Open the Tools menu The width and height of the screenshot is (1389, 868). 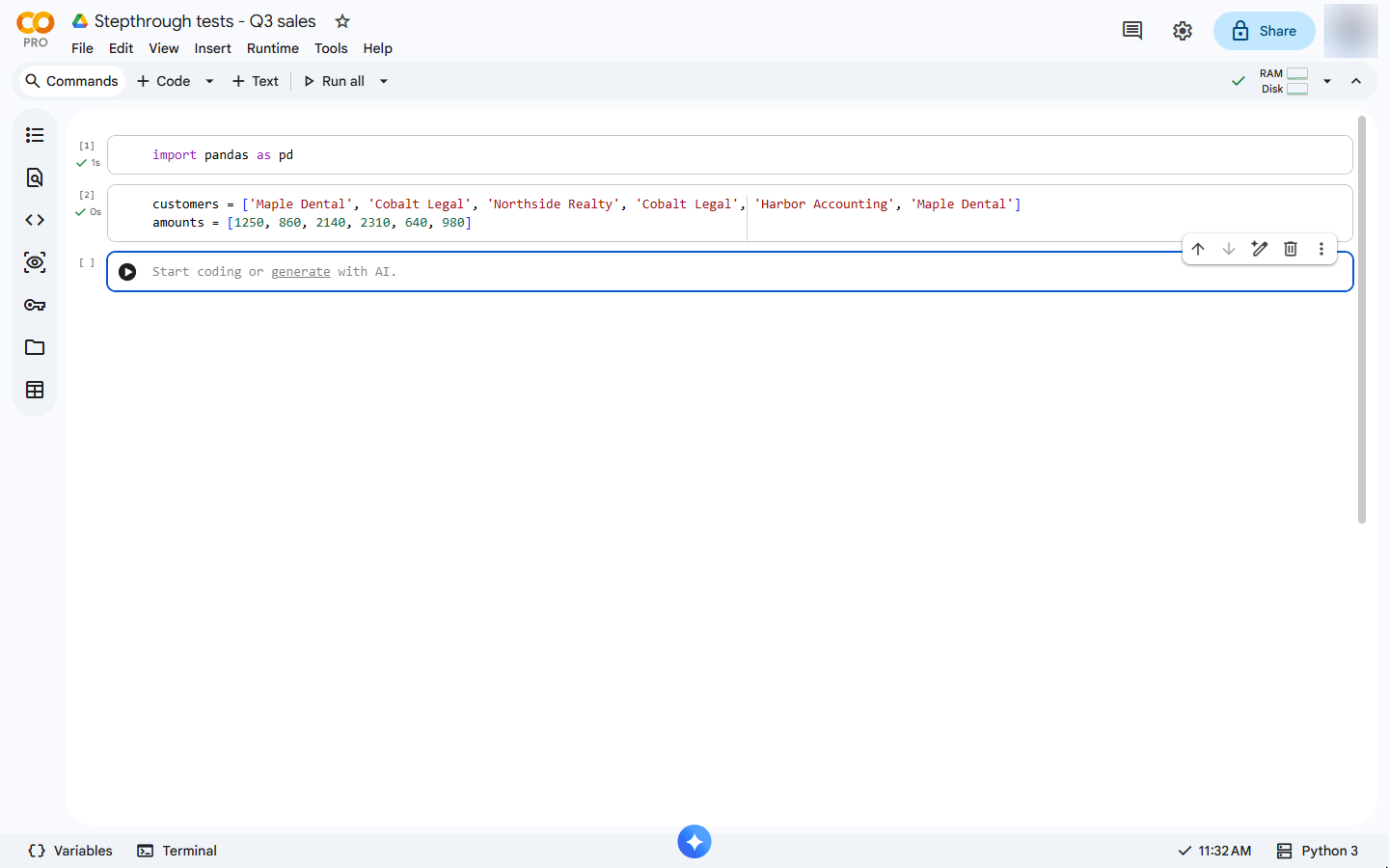[x=331, y=48]
